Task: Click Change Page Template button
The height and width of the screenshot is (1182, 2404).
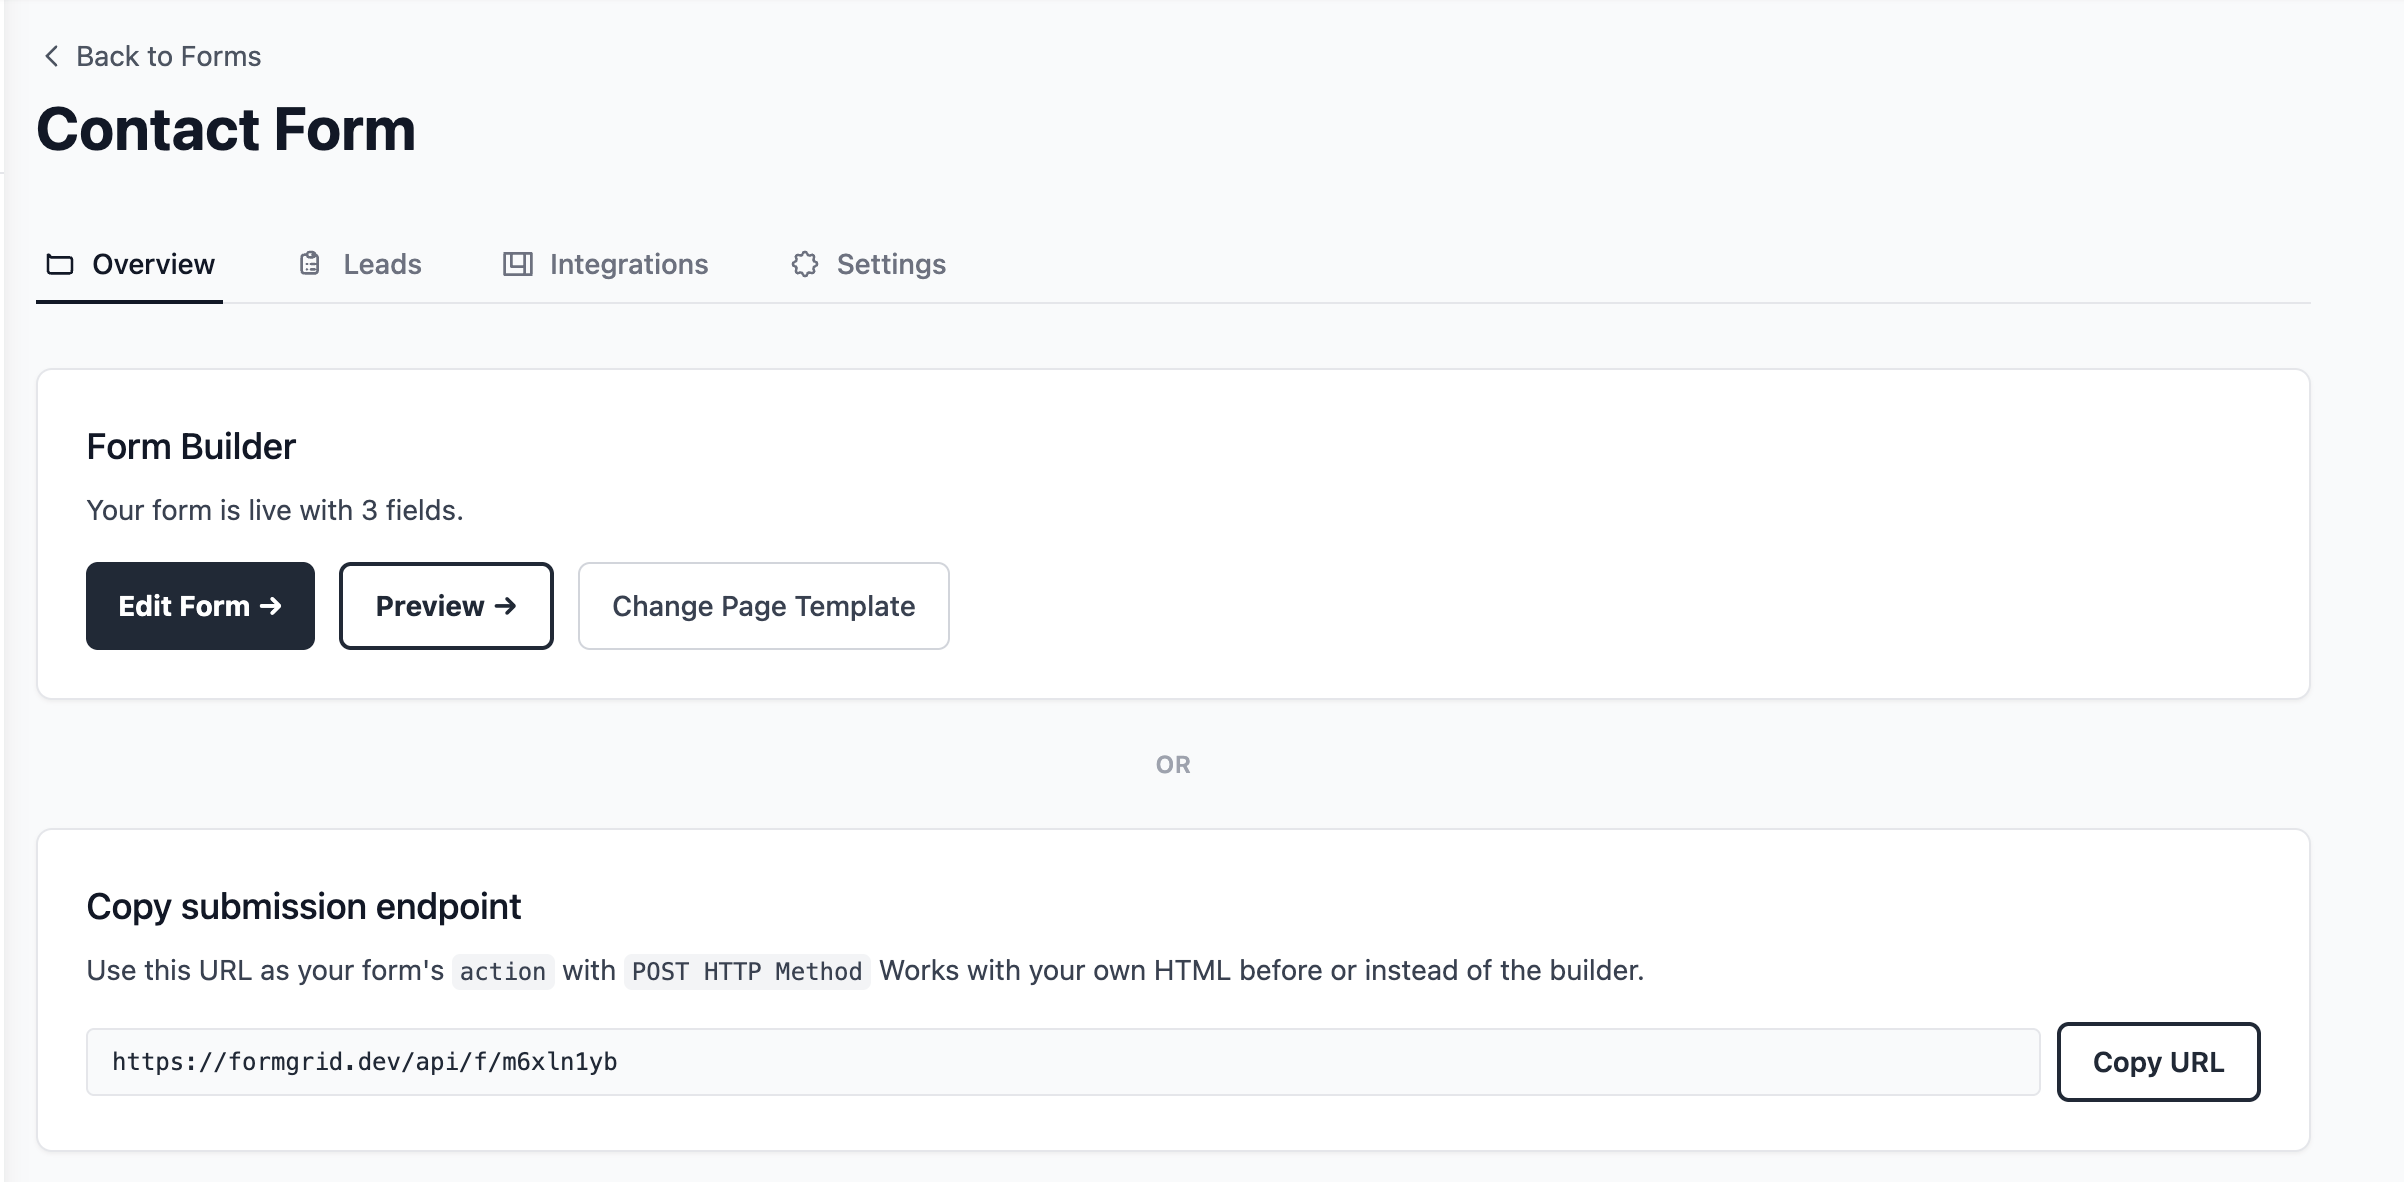Action: coord(764,606)
